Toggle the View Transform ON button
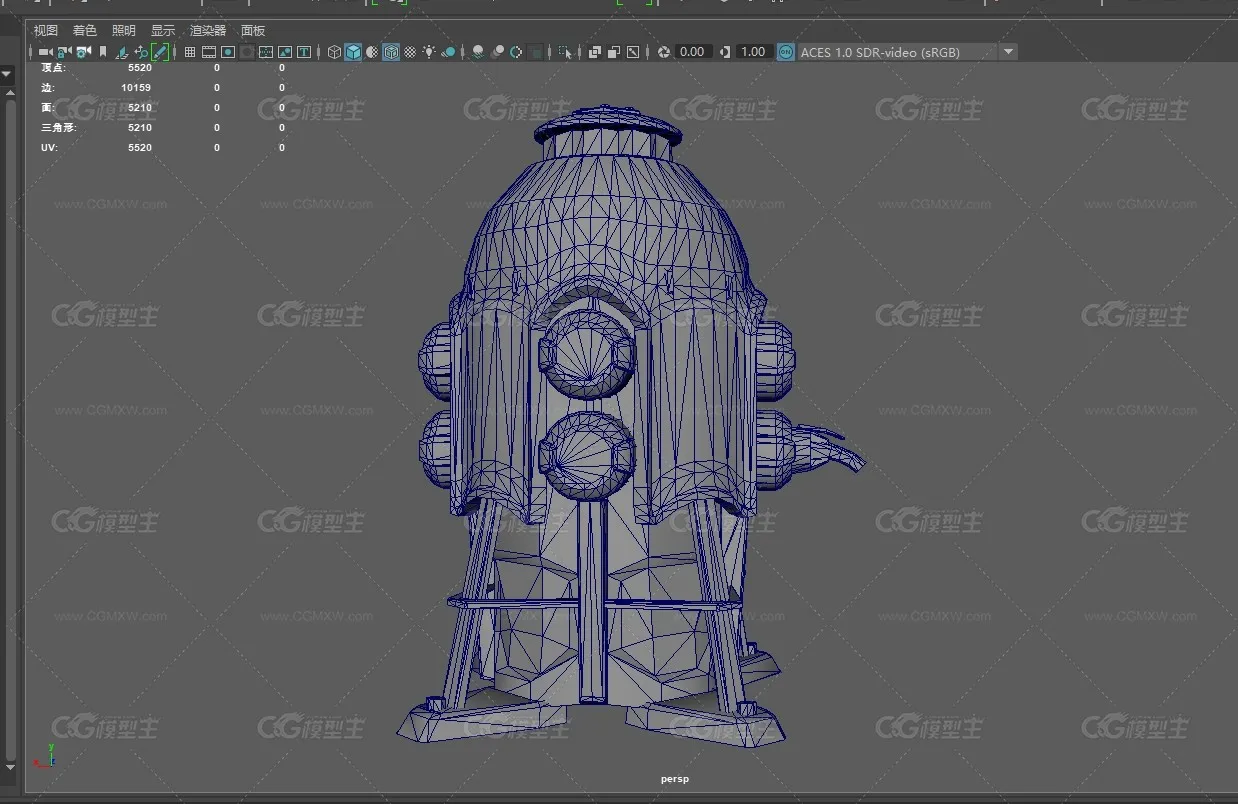Screen dimensions: 1238x804 (x=786, y=52)
